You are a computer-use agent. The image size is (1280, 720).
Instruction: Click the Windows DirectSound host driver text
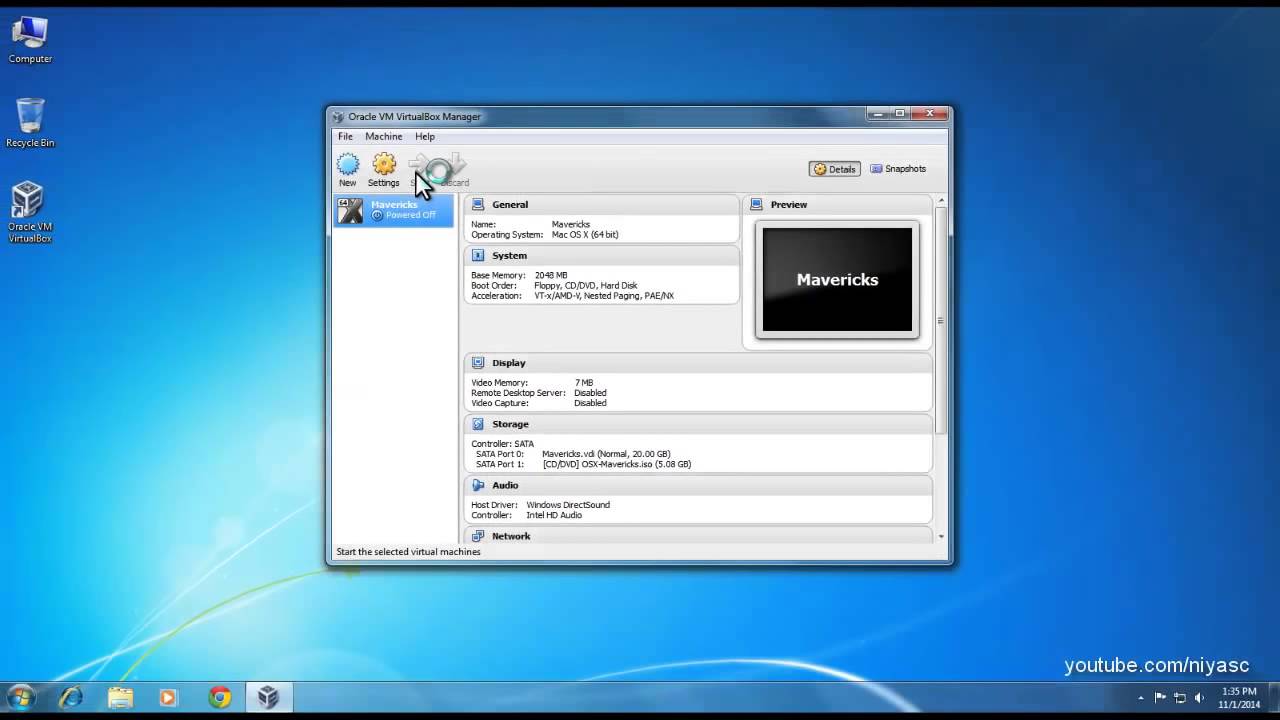tap(568, 505)
